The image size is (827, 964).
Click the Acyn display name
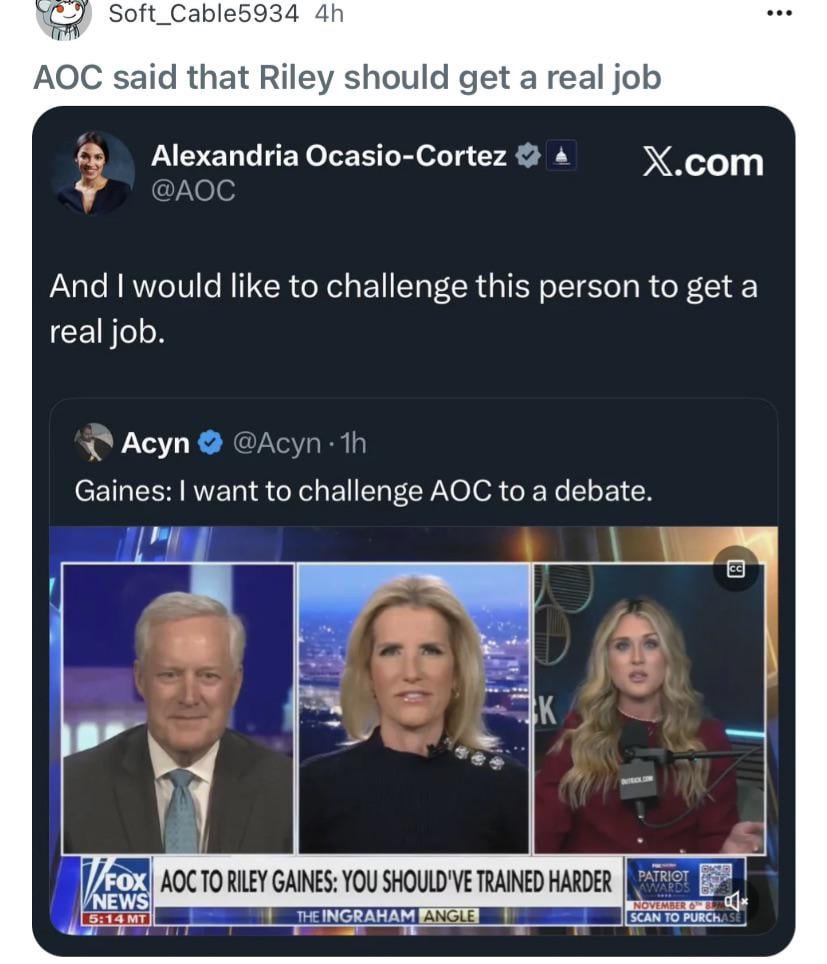(x=156, y=443)
